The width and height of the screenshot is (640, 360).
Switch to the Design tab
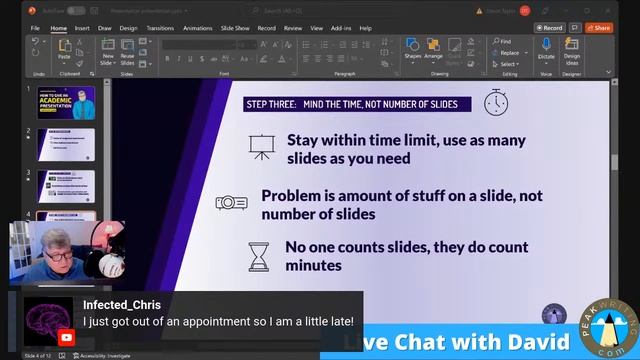pos(128,28)
